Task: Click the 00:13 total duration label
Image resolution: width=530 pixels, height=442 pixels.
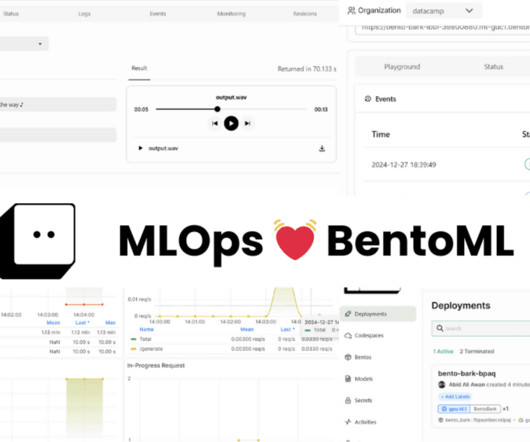Action: [x=321, y=109]
